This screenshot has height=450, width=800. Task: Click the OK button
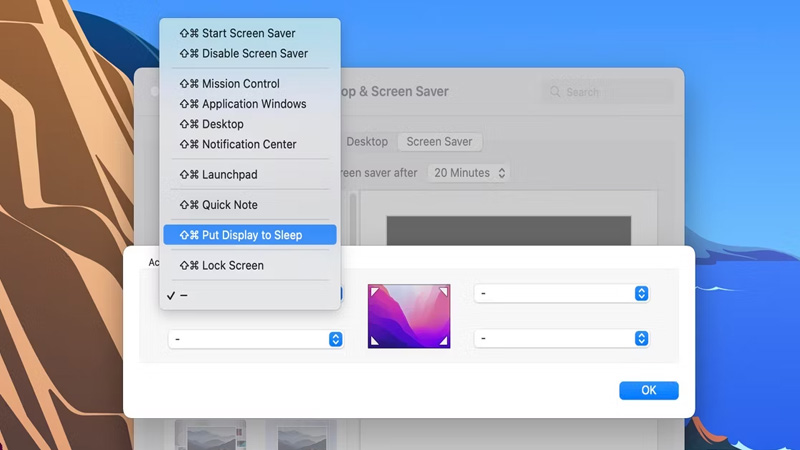click(648, 390)
